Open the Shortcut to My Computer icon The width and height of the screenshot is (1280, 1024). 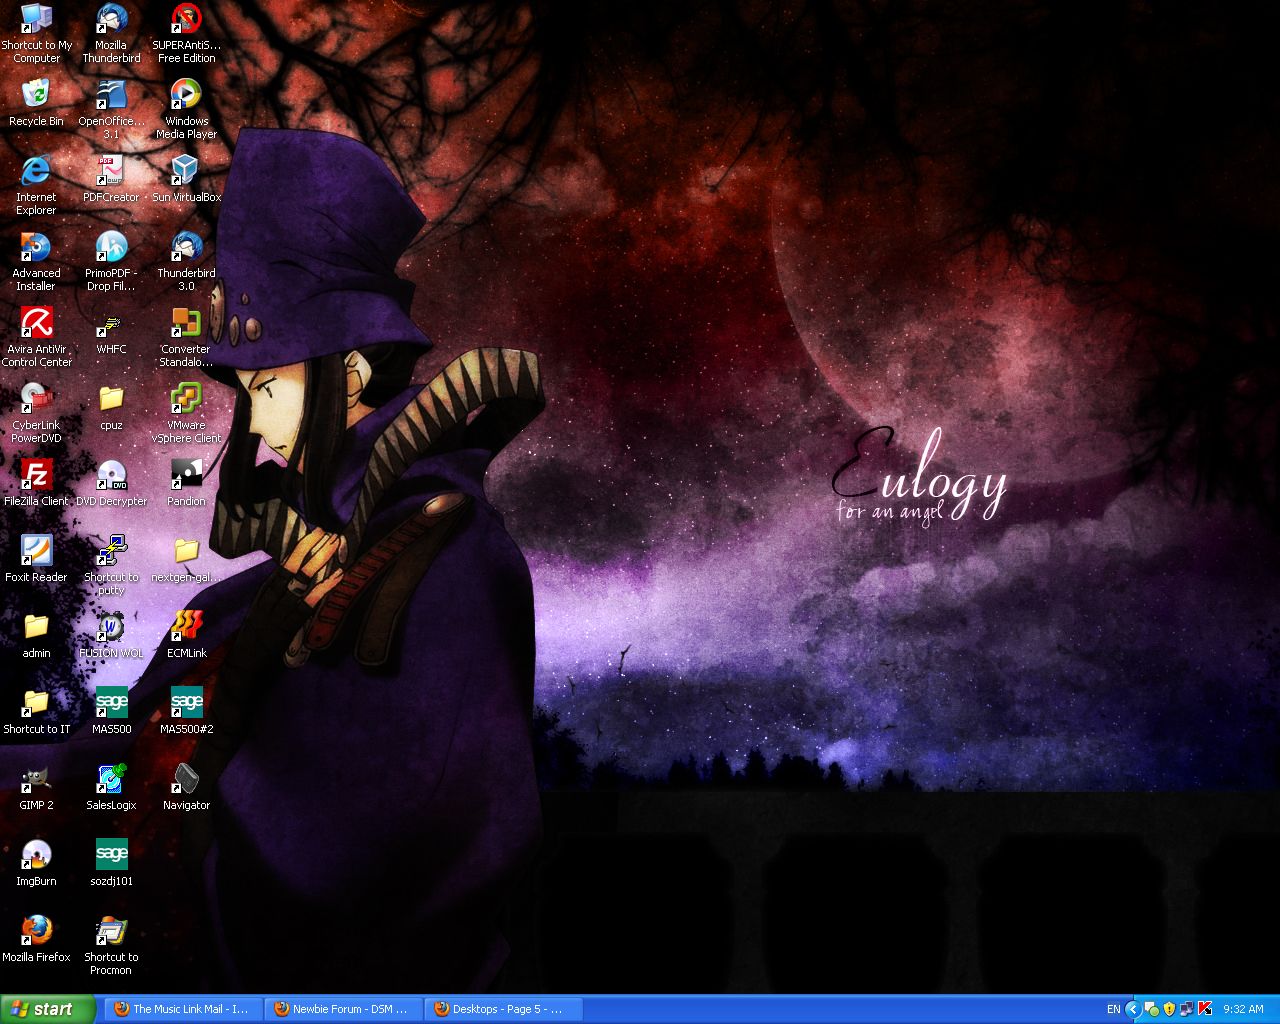[36, 33]
